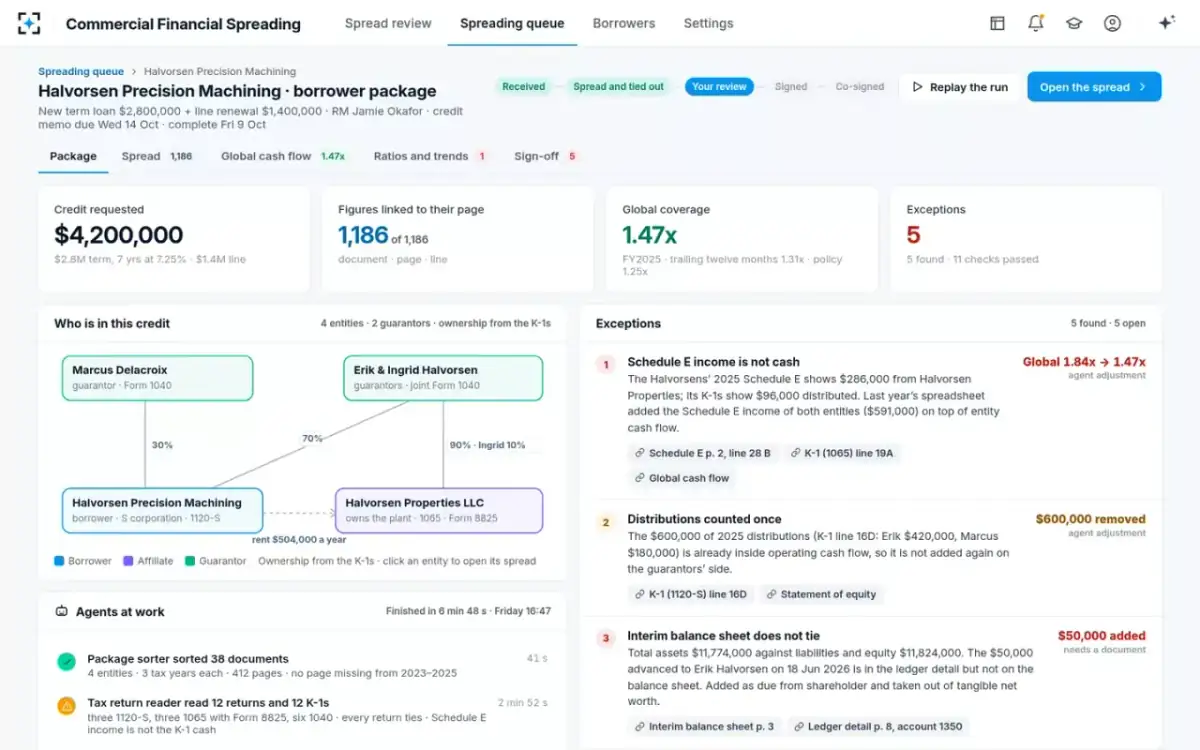Open the learning graduation cap icon
Screen dimensions: 1200x750
(1074, 23)
